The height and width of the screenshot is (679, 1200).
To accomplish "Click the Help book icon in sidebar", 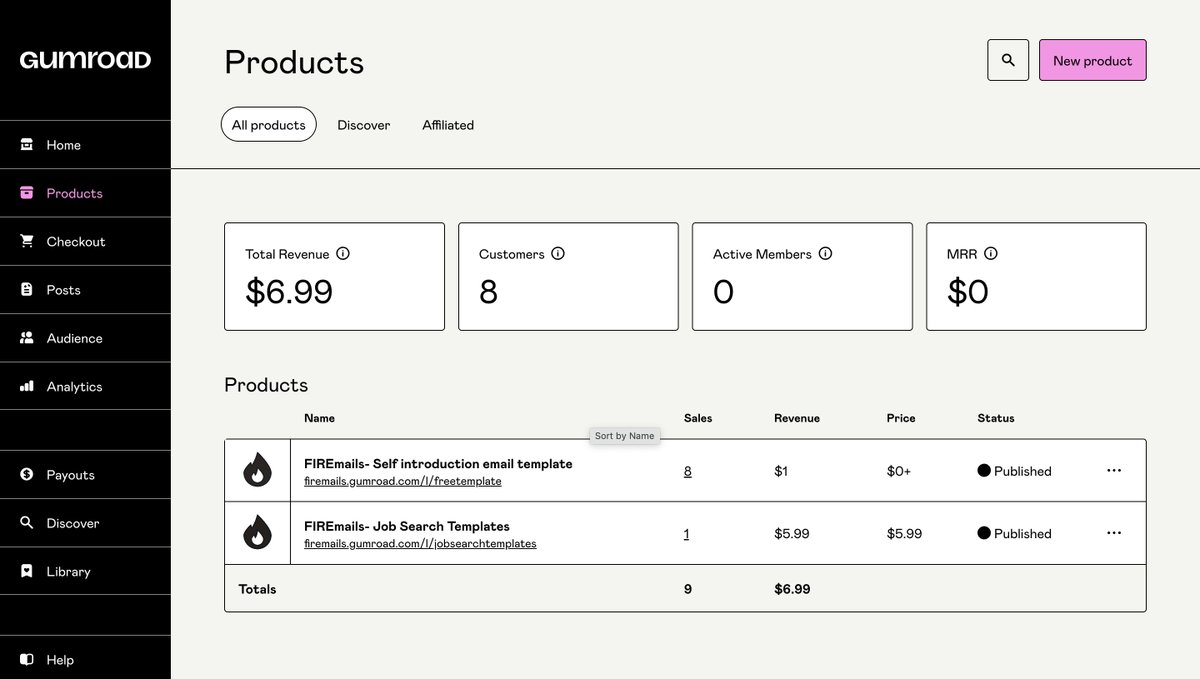I will [27, 660].
